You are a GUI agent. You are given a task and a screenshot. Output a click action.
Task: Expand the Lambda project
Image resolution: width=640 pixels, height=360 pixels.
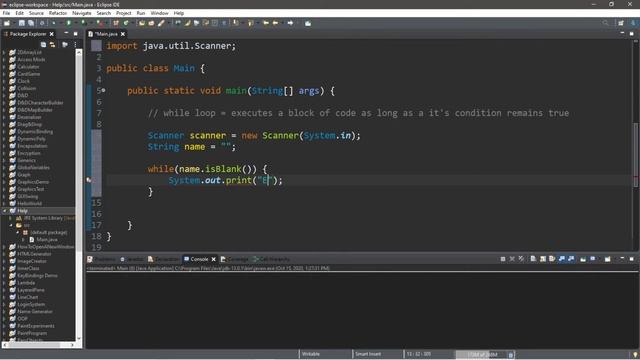pos(4,283)
